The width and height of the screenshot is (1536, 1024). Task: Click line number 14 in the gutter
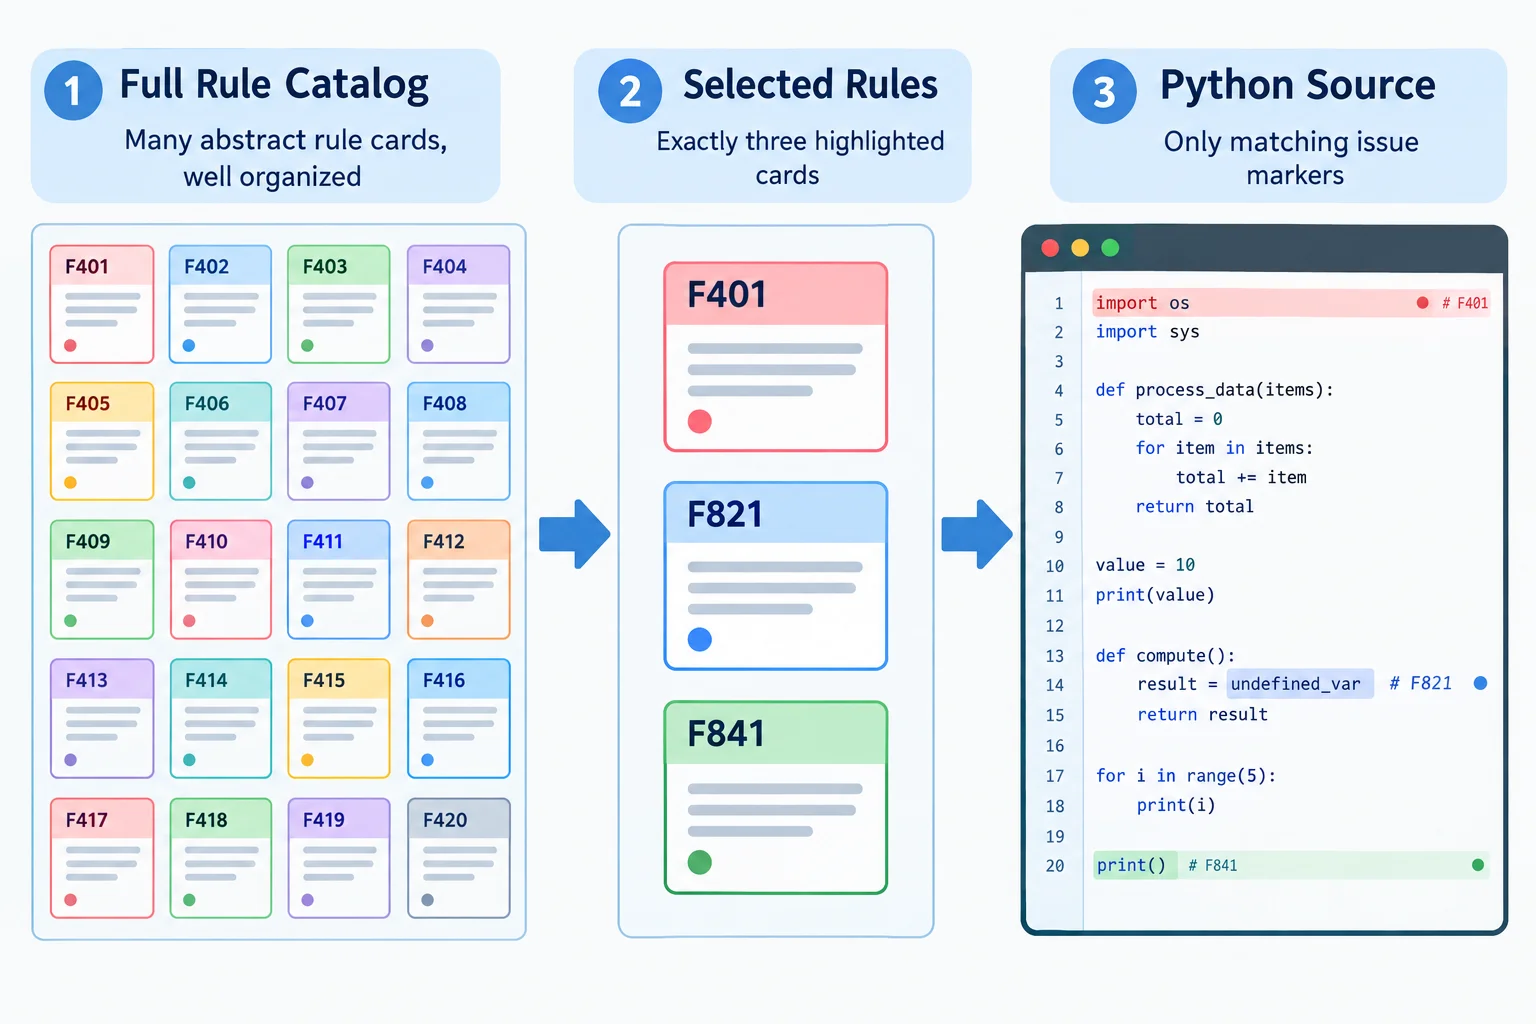[x=1055, y=686]
